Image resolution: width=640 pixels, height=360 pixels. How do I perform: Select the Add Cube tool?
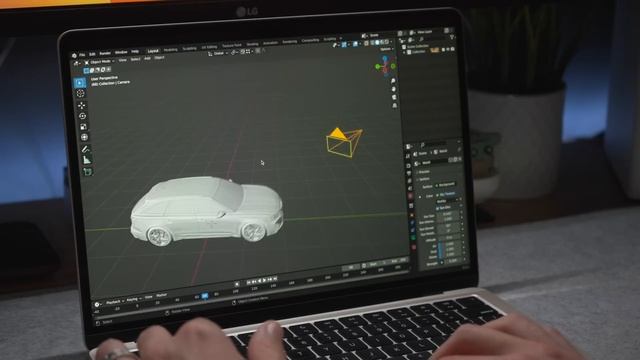[88, 172]
